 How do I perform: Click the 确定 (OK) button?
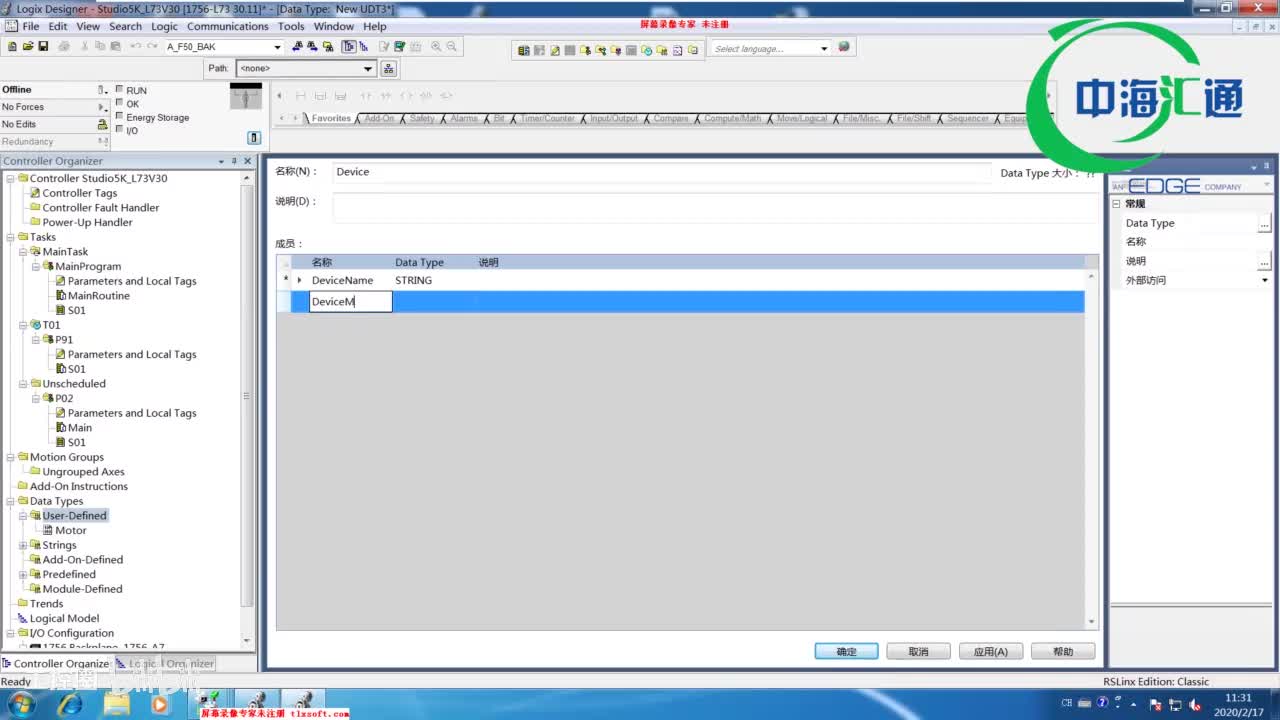click(x=846, y=651)
